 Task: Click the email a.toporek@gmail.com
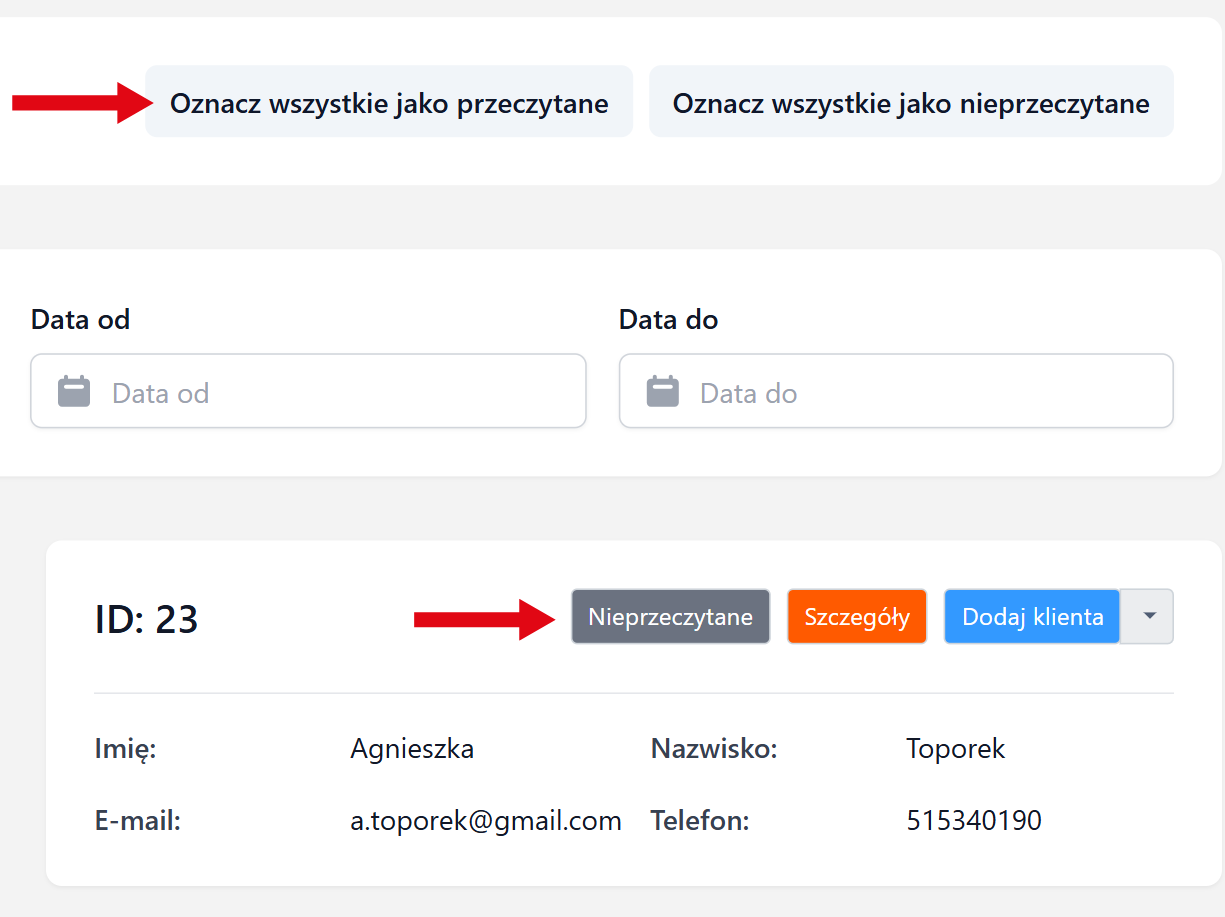coord(486,821)
